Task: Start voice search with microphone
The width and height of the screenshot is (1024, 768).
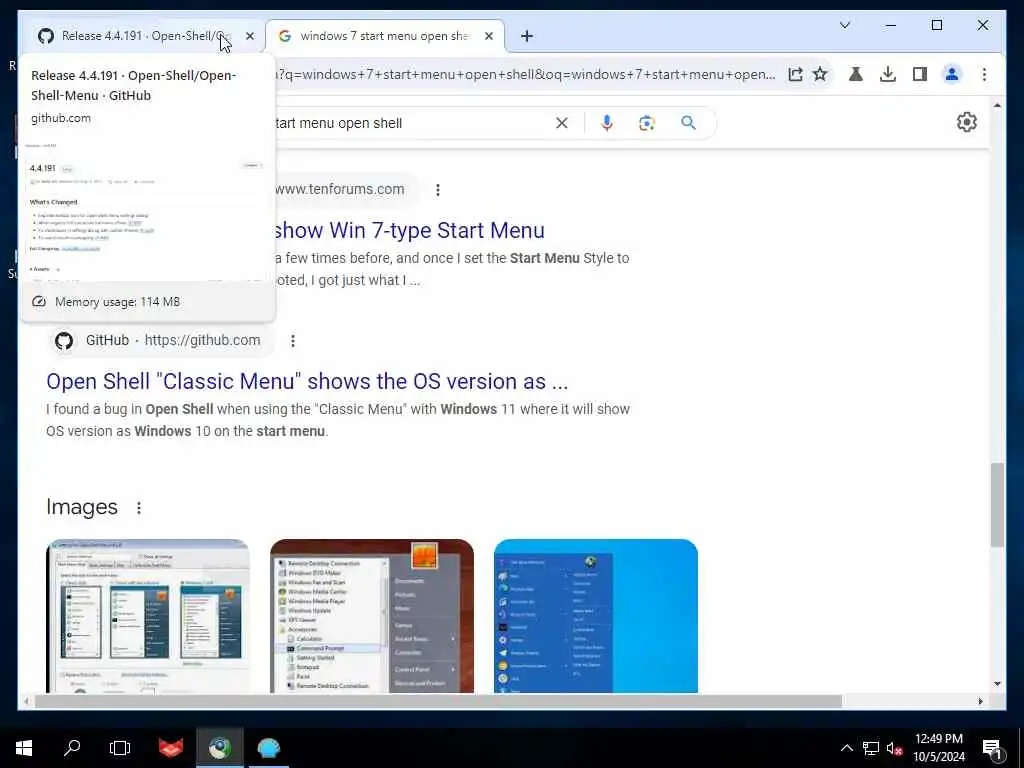Action: pyautogui.click(x=607, y=123)
